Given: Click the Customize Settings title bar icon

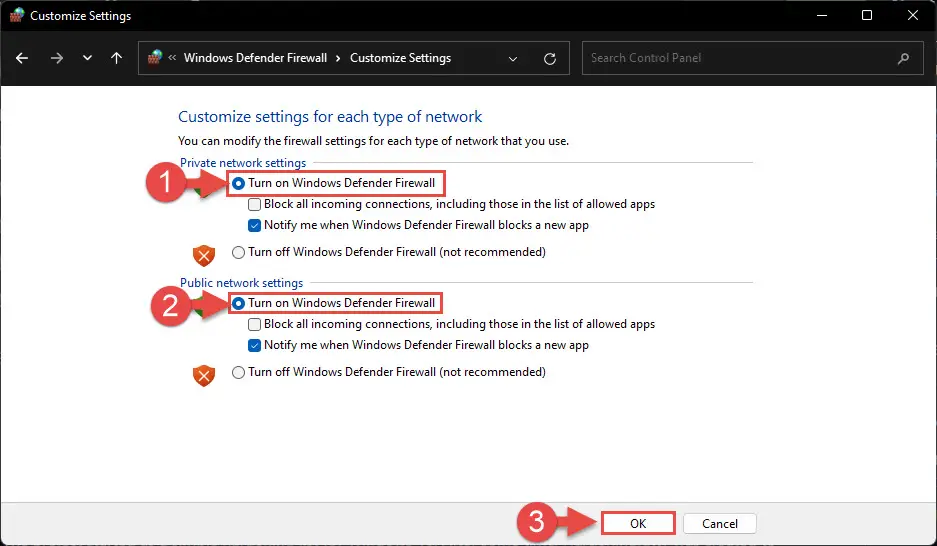Looking at the screenshot, I should click(17, 15).
